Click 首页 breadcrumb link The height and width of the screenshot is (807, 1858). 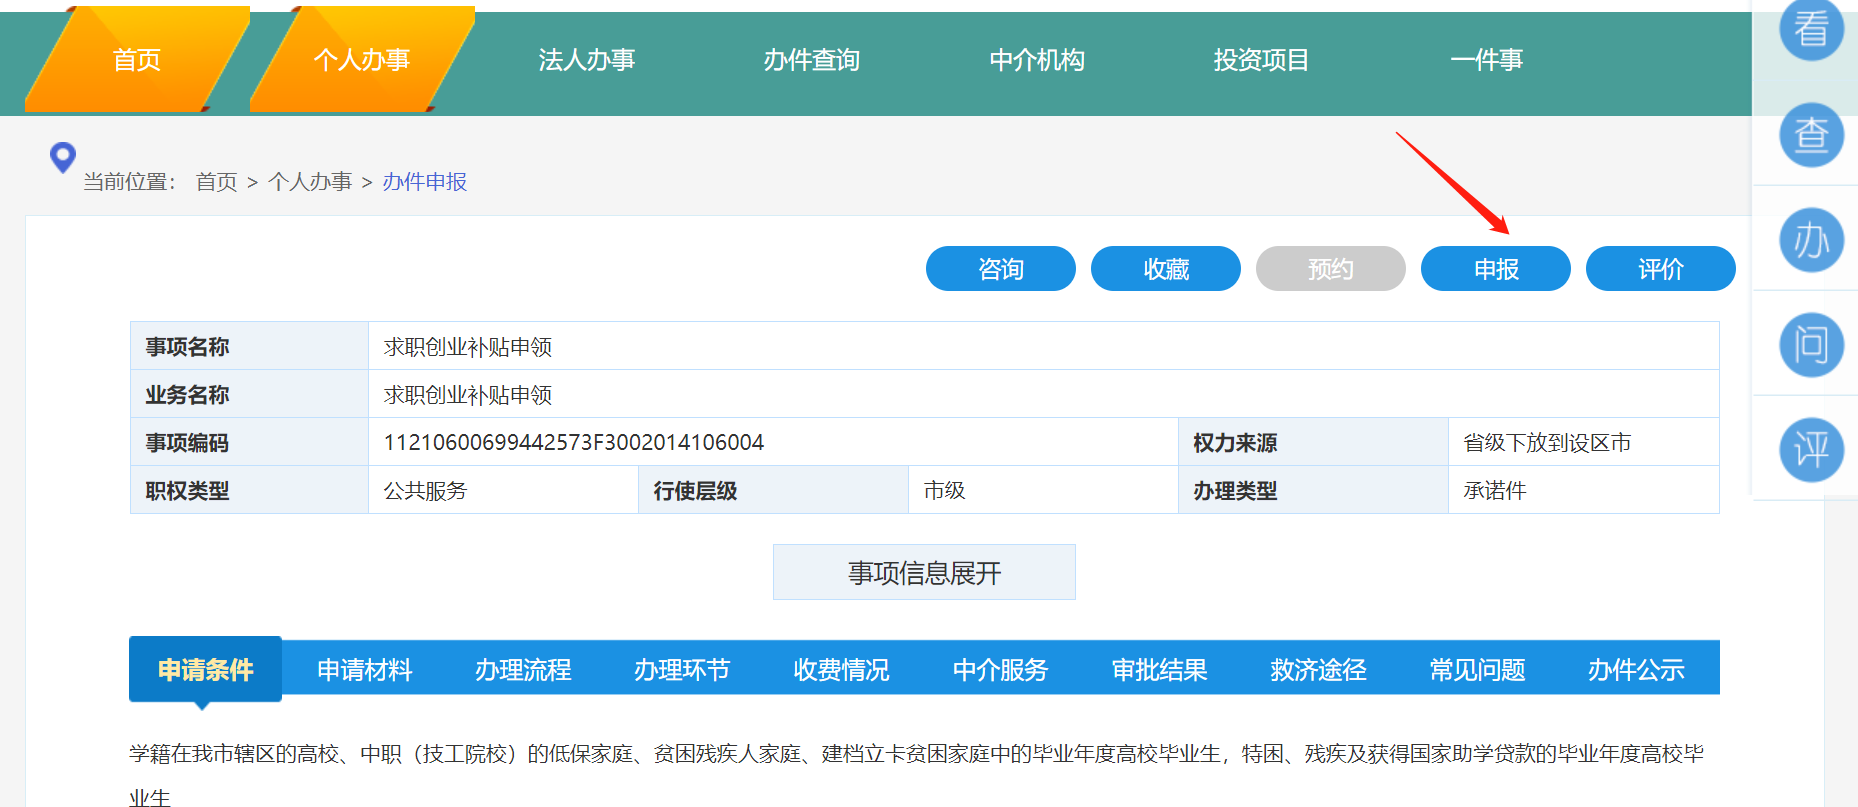[216, 182]
